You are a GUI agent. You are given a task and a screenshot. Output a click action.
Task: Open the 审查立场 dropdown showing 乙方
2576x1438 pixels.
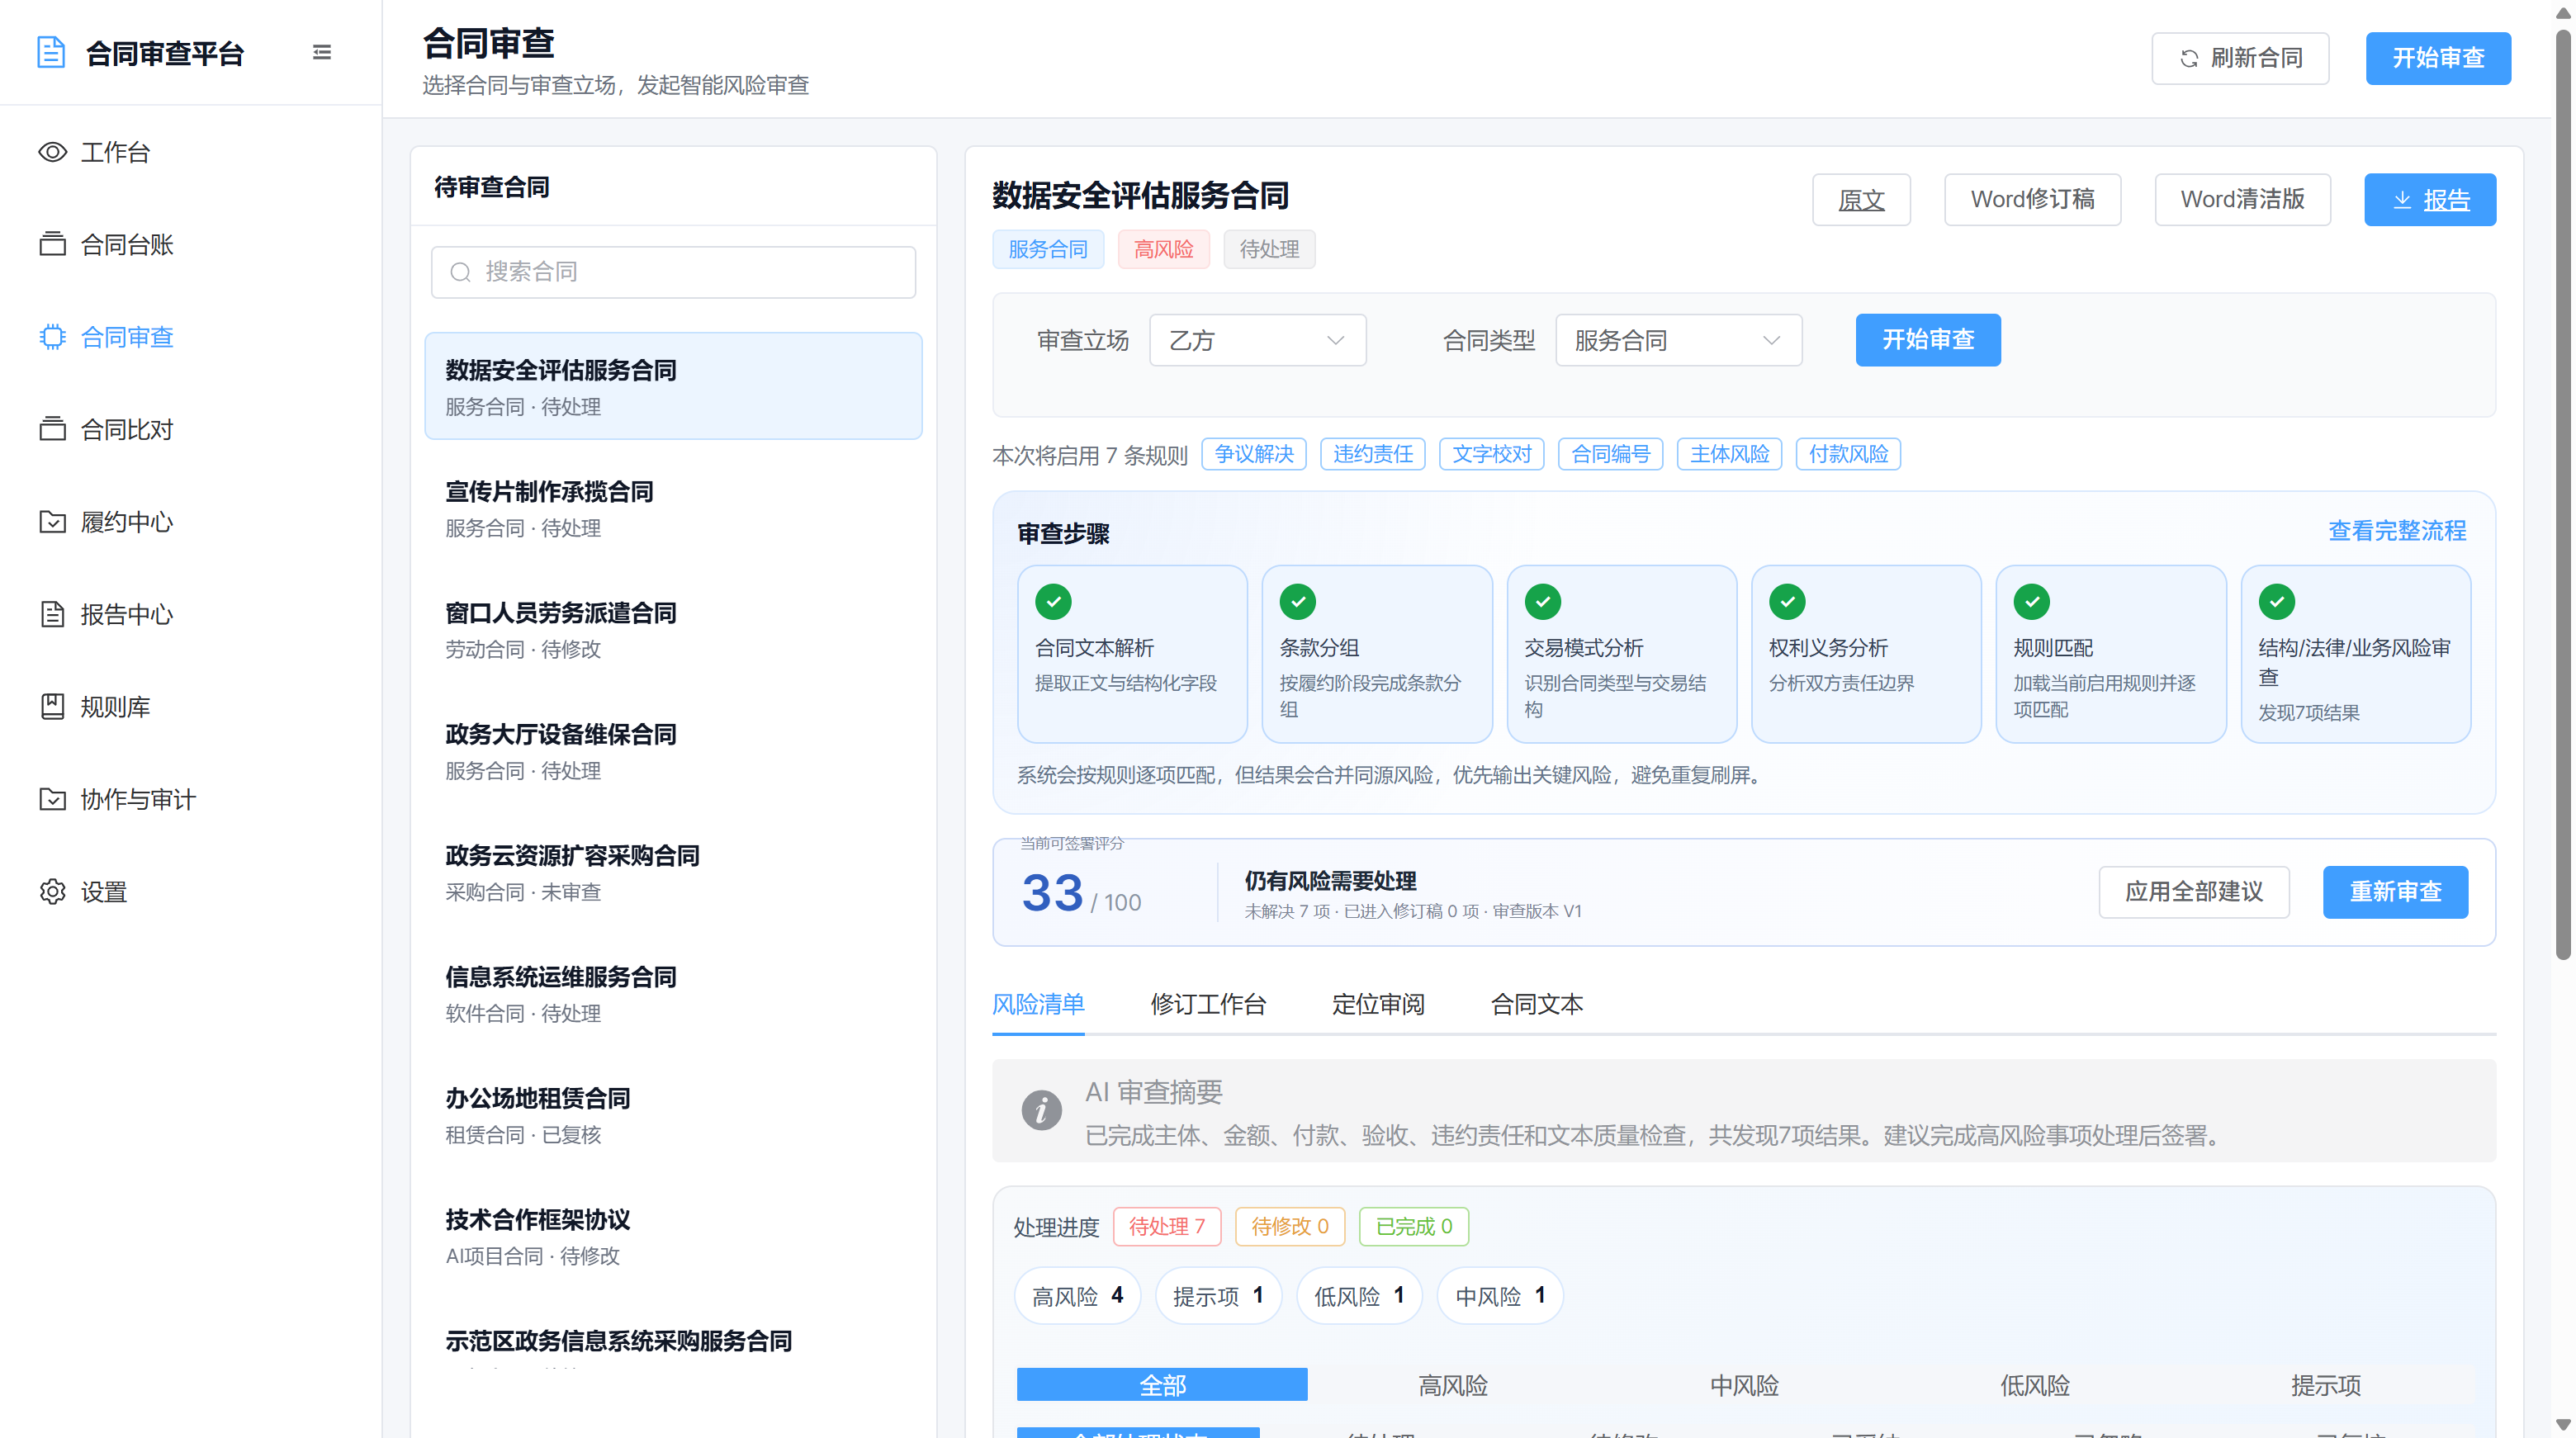click(1257, 340)
